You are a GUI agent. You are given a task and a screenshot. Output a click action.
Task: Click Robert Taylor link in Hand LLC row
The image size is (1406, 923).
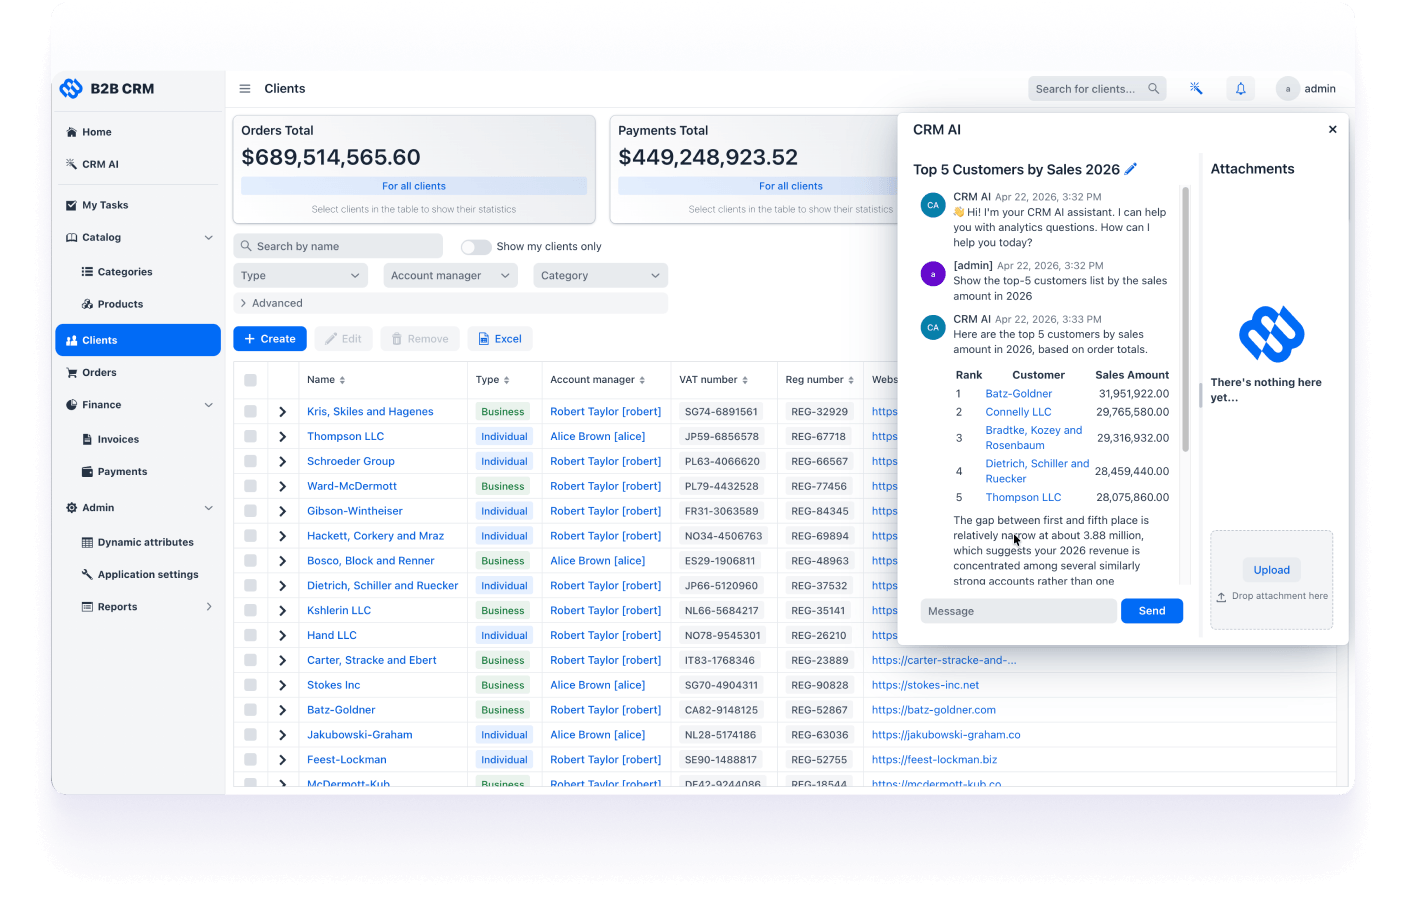[605, 635]
